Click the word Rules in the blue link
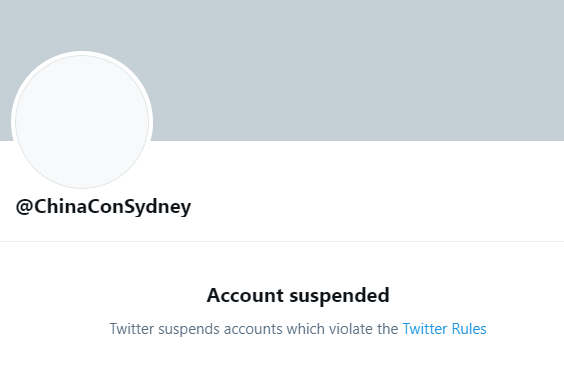 (x=469, y=329)
